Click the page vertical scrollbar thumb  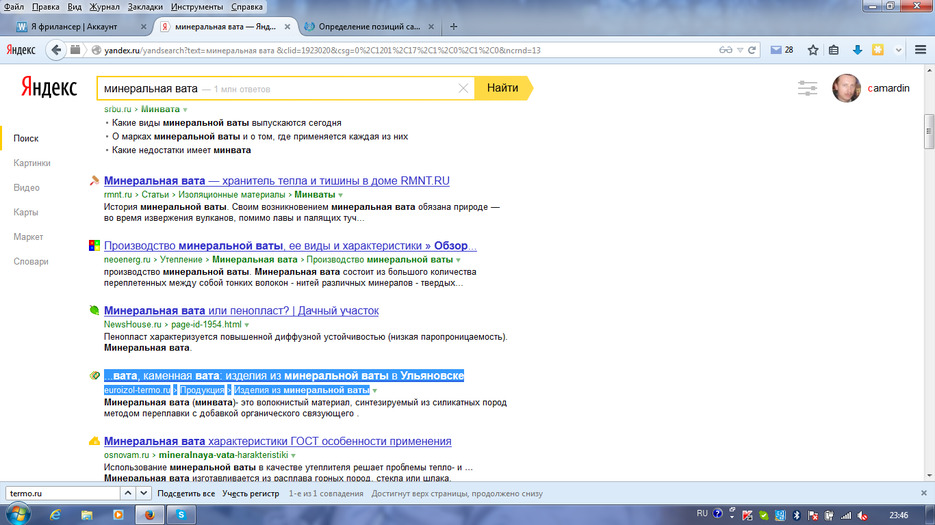928,131
